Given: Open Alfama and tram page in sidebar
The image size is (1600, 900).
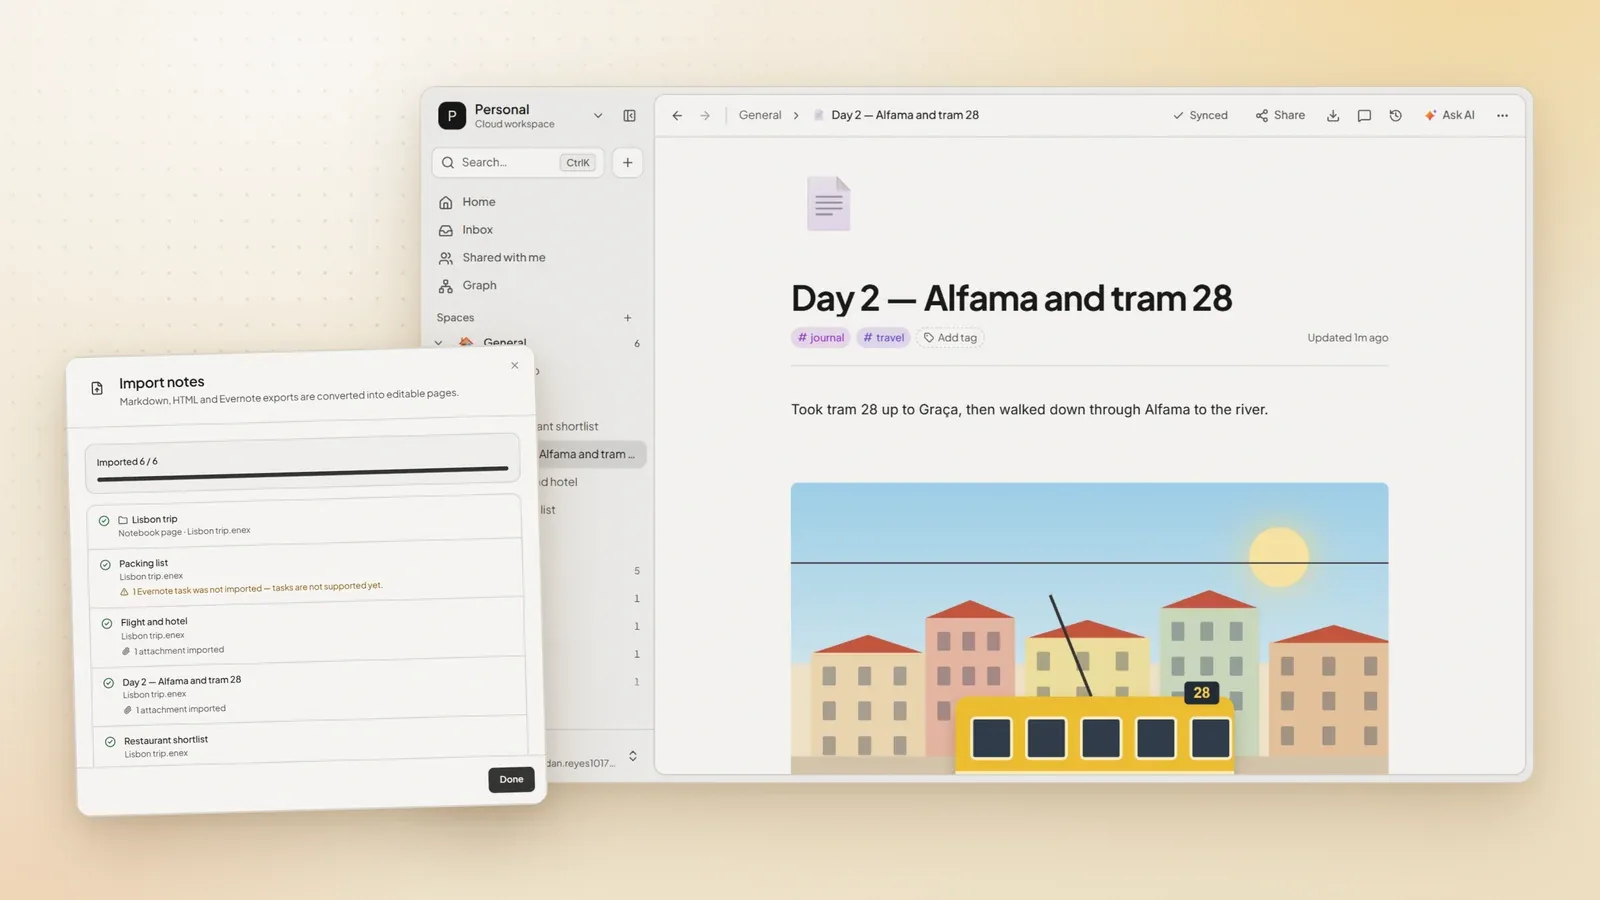Looking at the screenshot, I should tap(591, 454).
